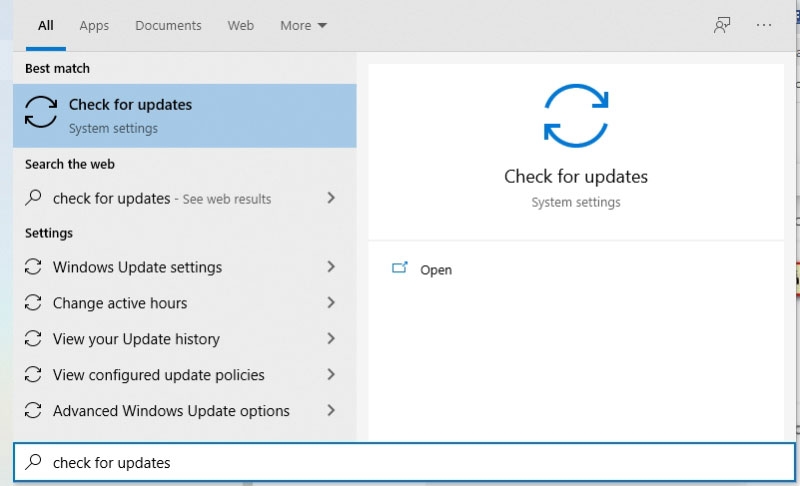
Task: Open Change active hours
Action: (x=185, y=303)
